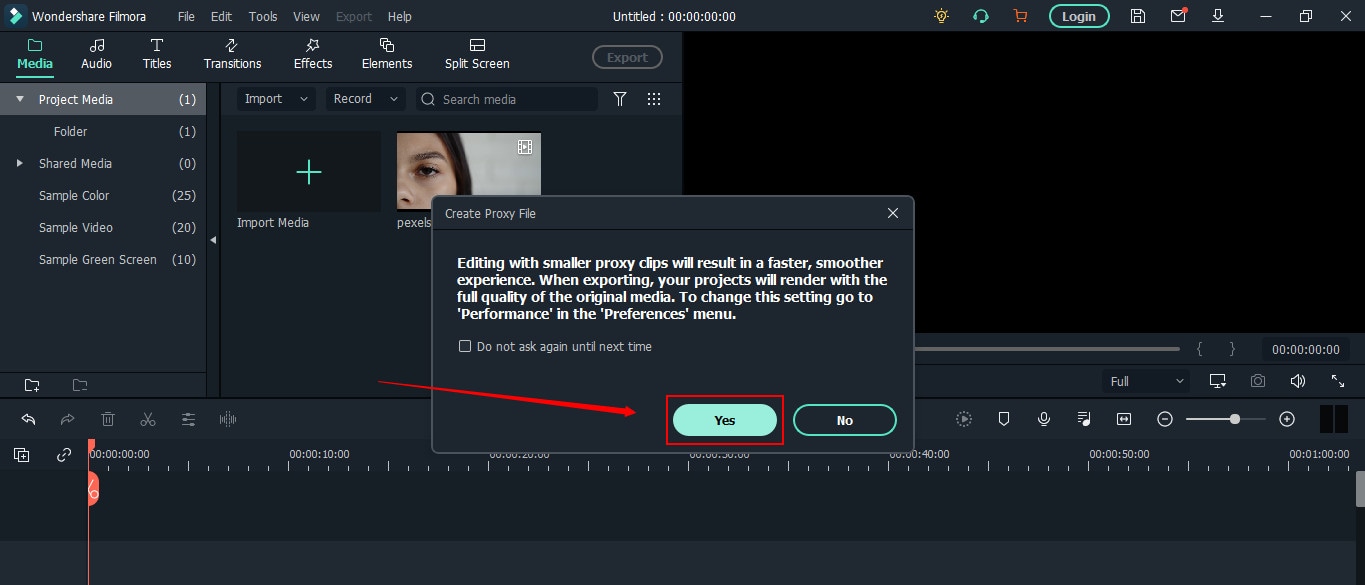Switch media view with grid icon
This screenshot has height=585, width=1365.
click(x=654, y=99)
